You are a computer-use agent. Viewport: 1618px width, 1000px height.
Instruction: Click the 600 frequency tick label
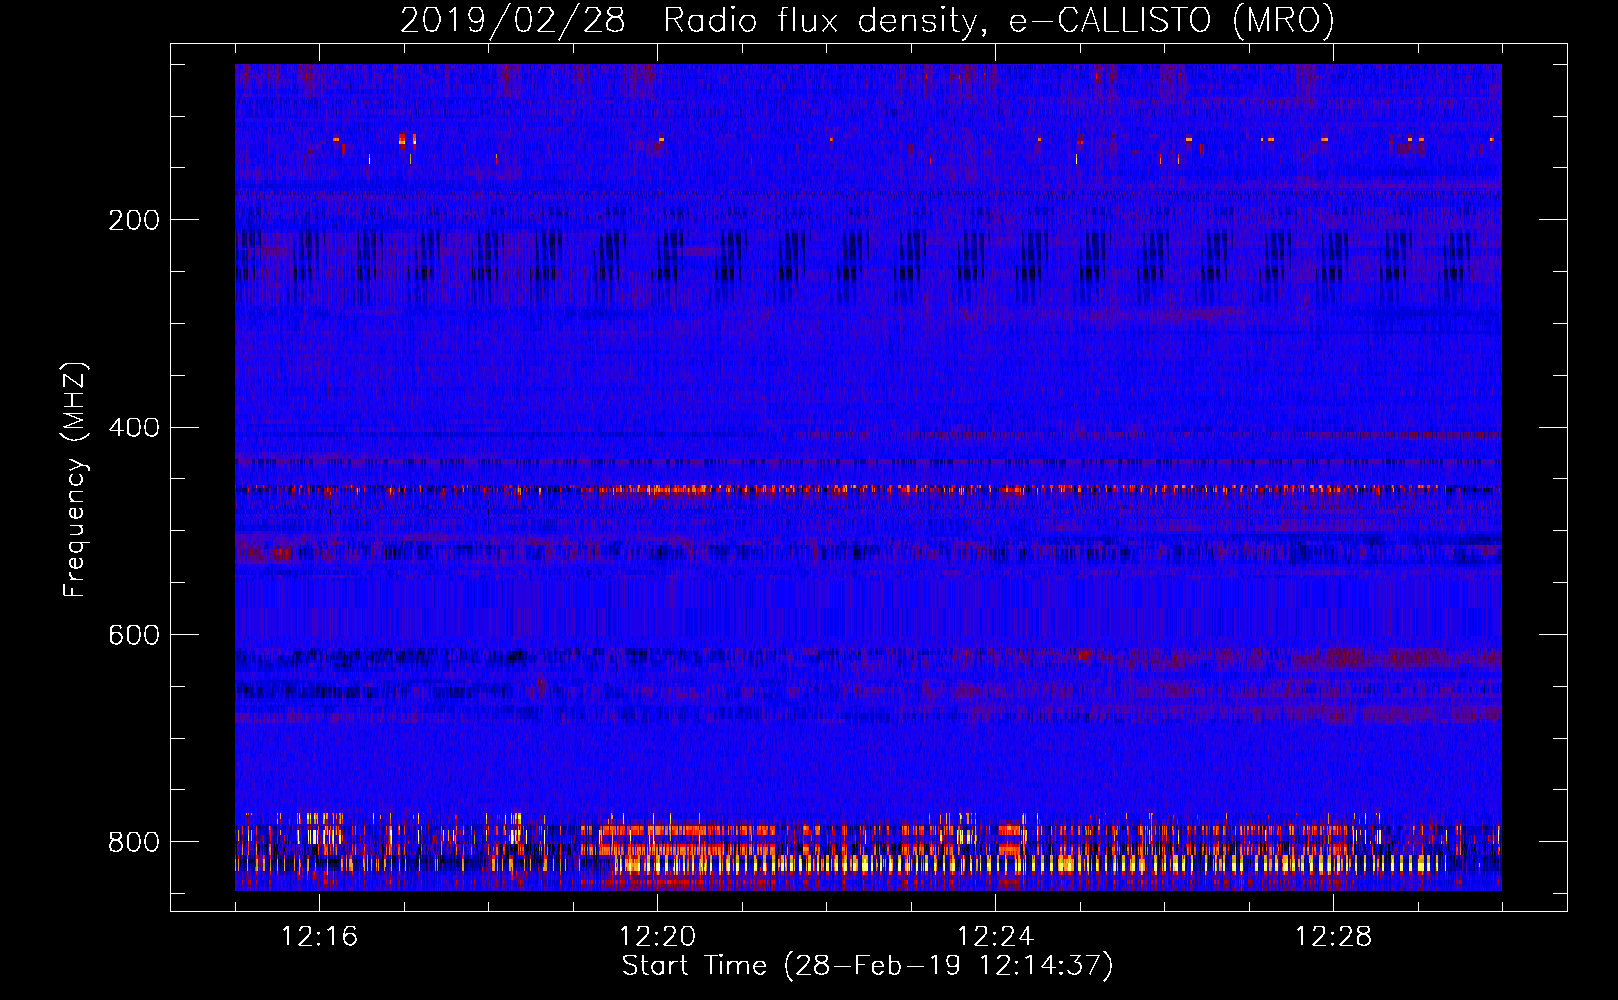pyautogui.click(x=134, y=635)
